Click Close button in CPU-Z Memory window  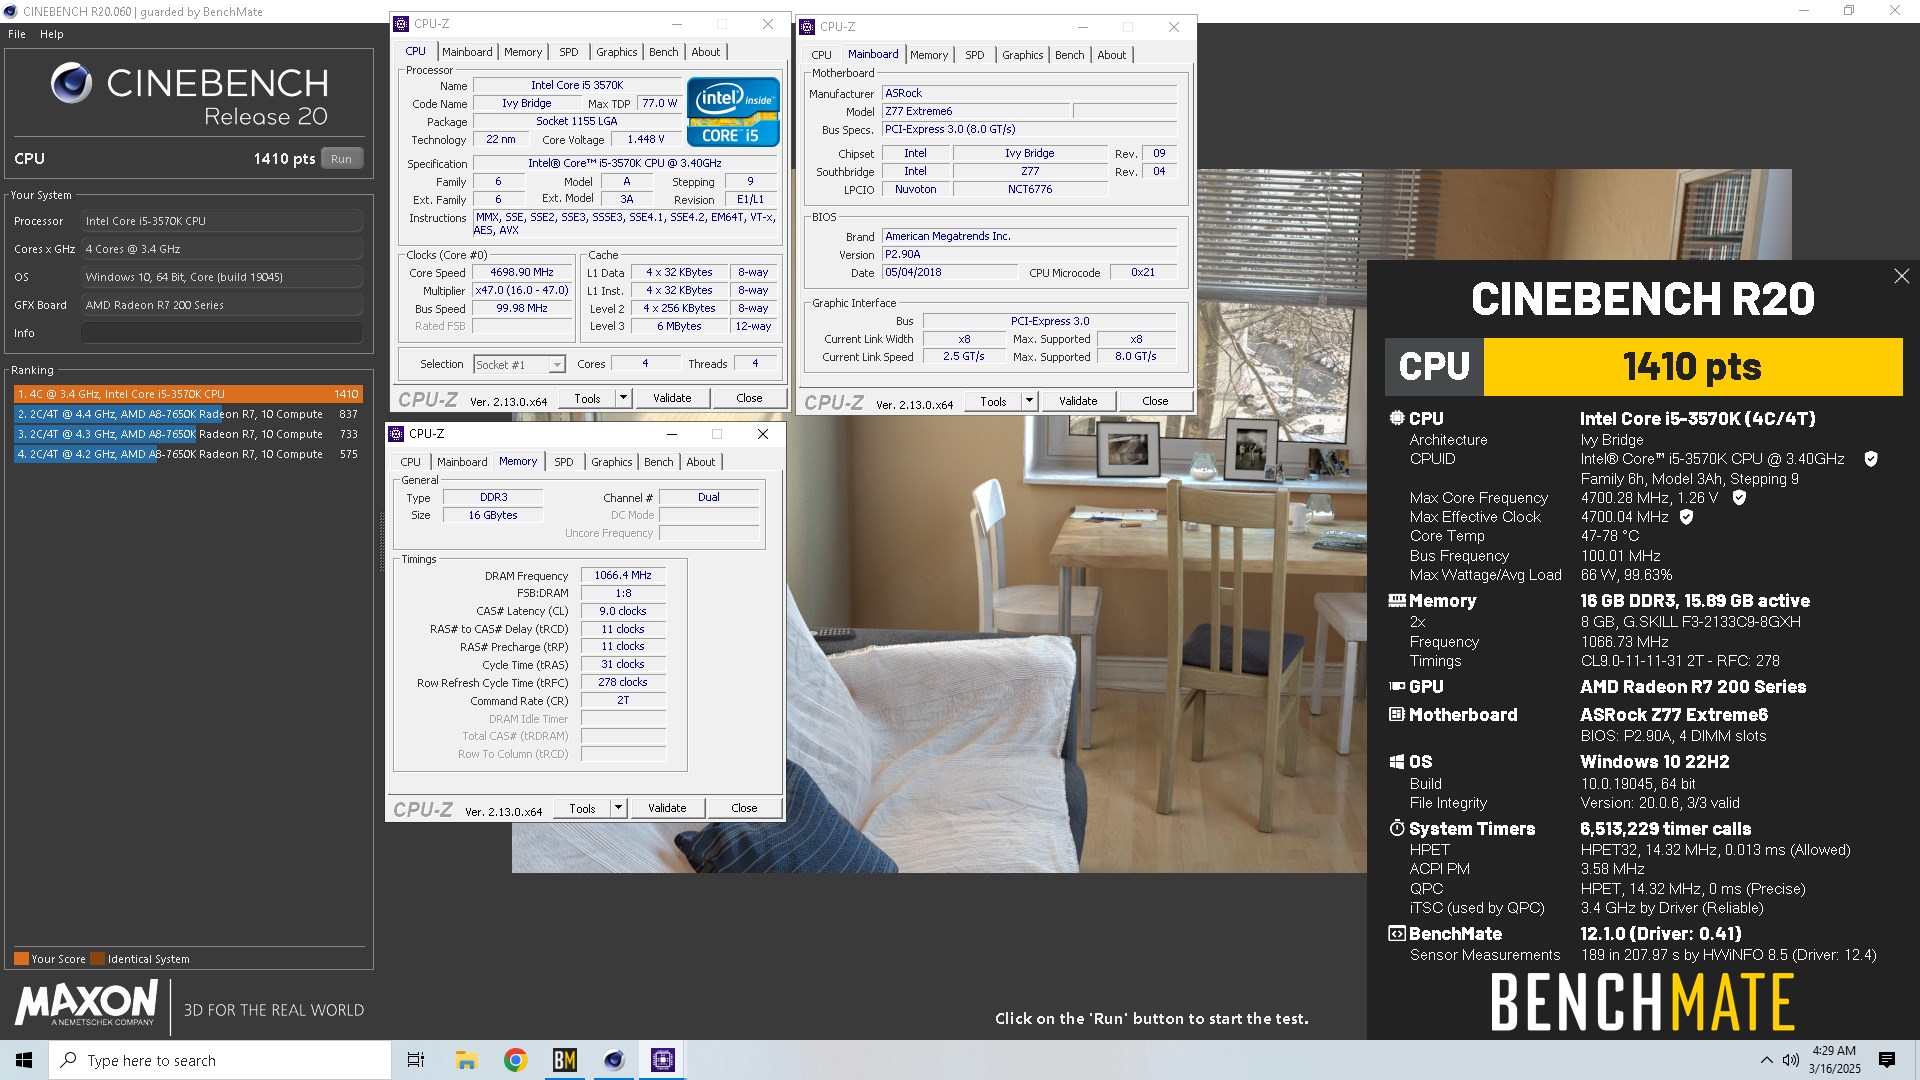click(744, 808)
